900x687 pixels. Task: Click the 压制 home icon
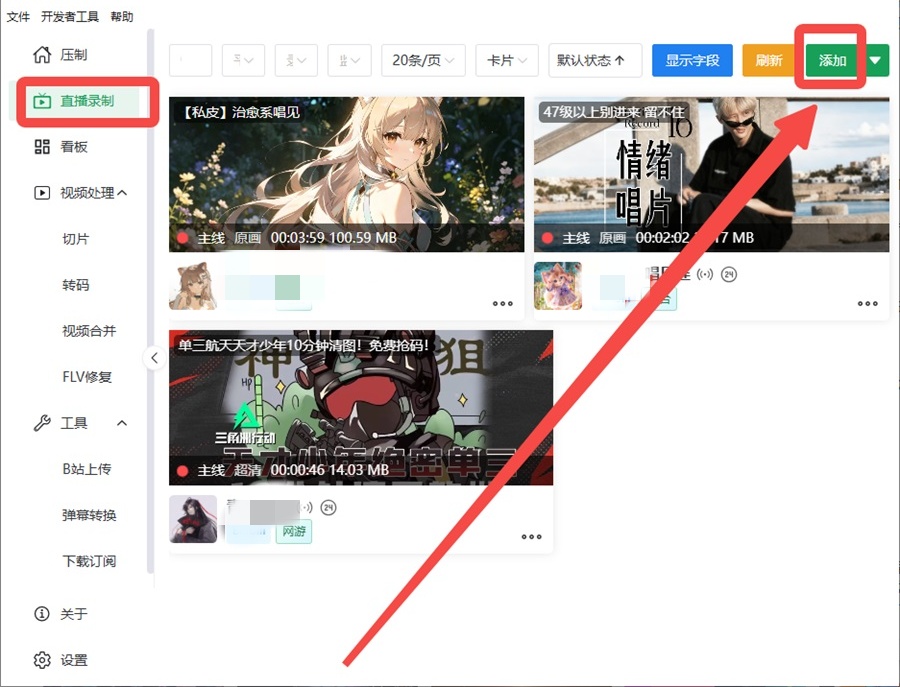coord(42,55)
